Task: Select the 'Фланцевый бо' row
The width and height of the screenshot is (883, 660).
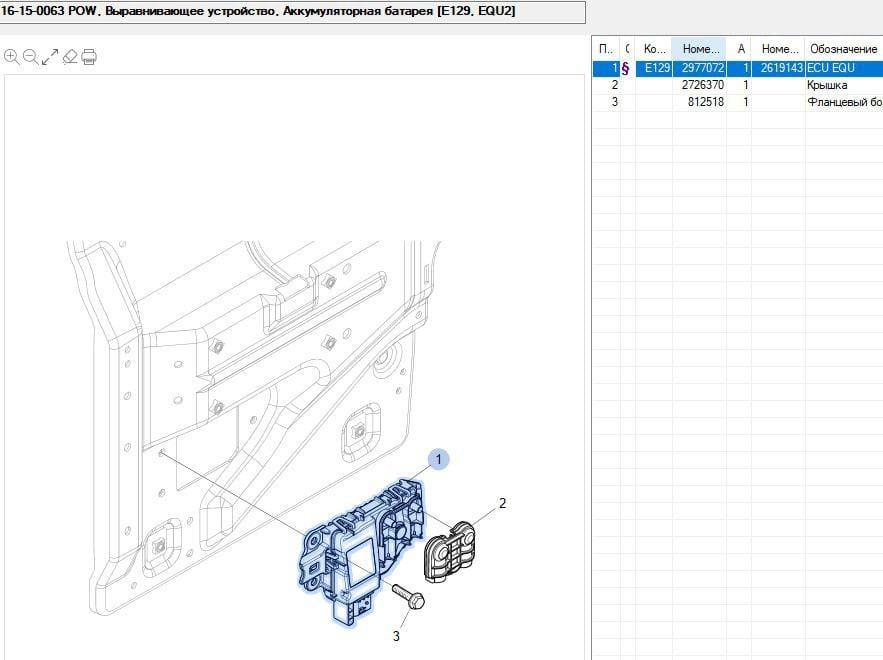Action: click(844, 102)
